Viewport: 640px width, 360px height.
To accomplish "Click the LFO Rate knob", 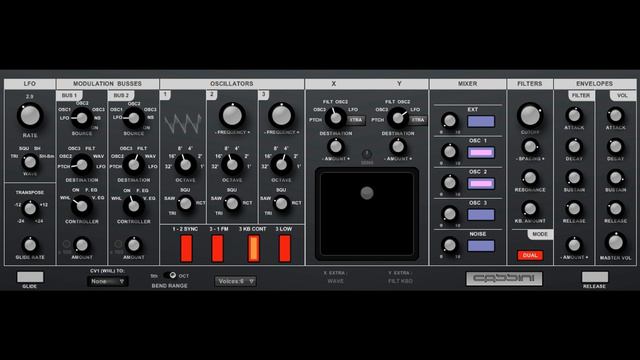I will pyautogui.click(x=30, y=116).
